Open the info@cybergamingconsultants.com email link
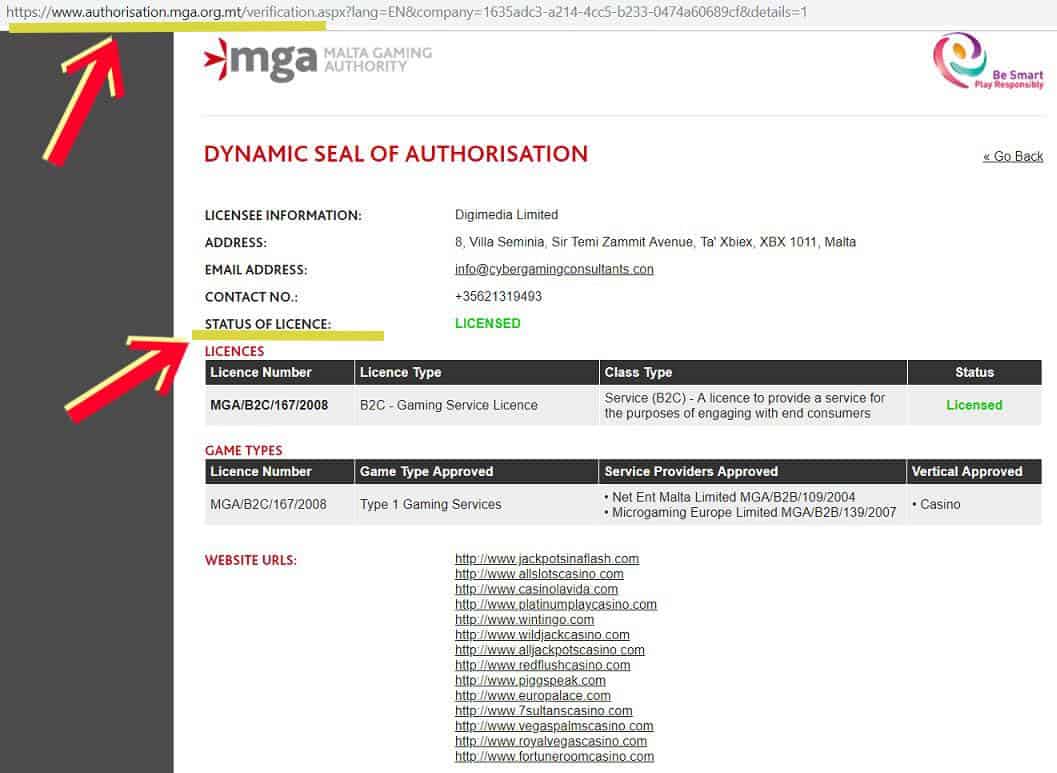Image resolution: width=1057 pixels, height=773 pixels. pos(554,269)
